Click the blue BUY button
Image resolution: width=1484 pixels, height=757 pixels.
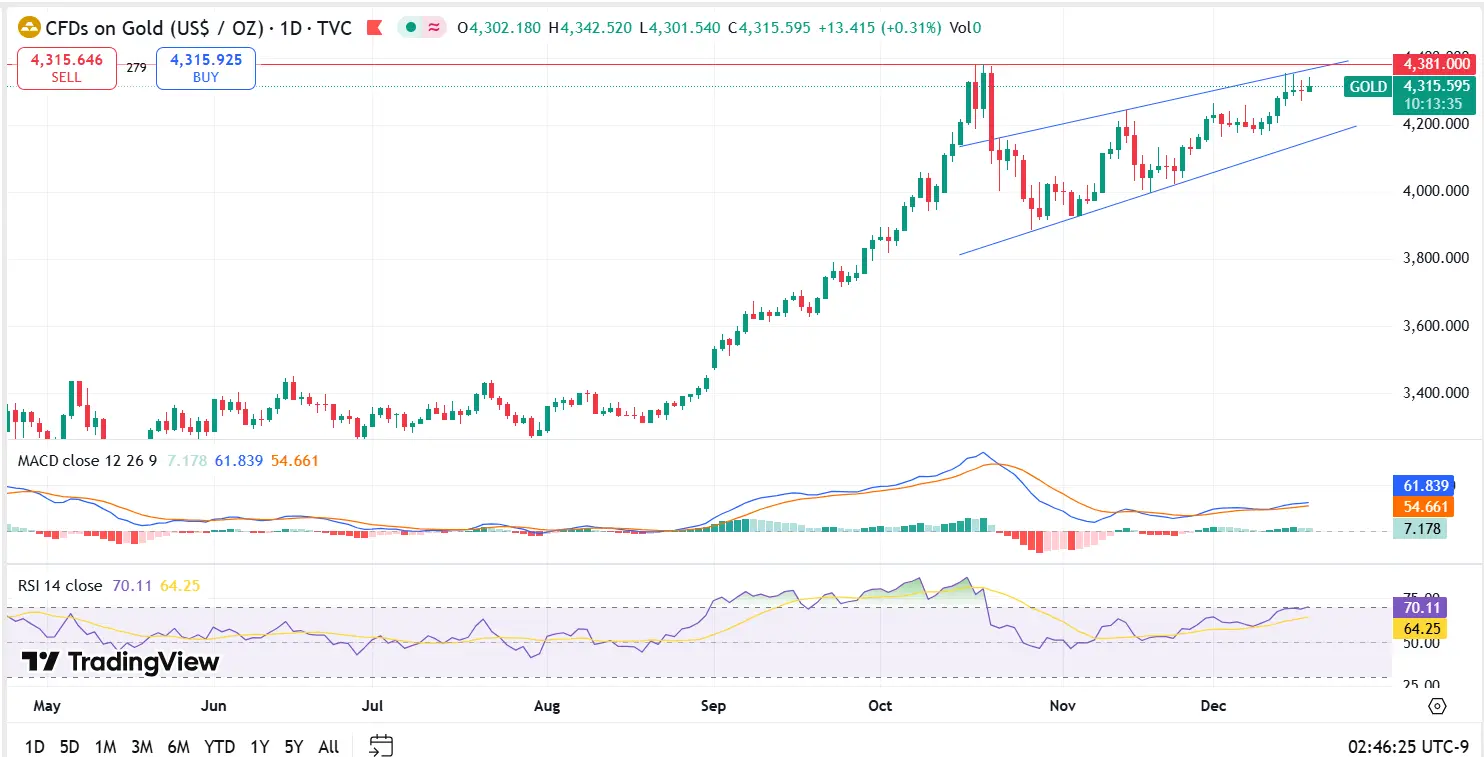tap(205, 67)
